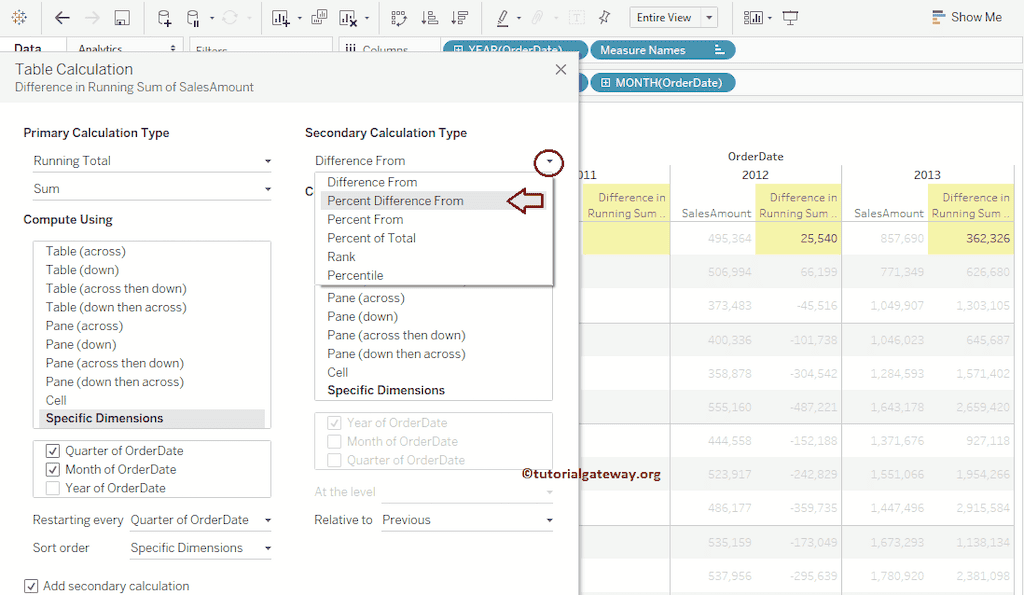This screenshot has height=595, width=1024.
Task: Open the Entire View fit dropdown
Action: (709, 18)
